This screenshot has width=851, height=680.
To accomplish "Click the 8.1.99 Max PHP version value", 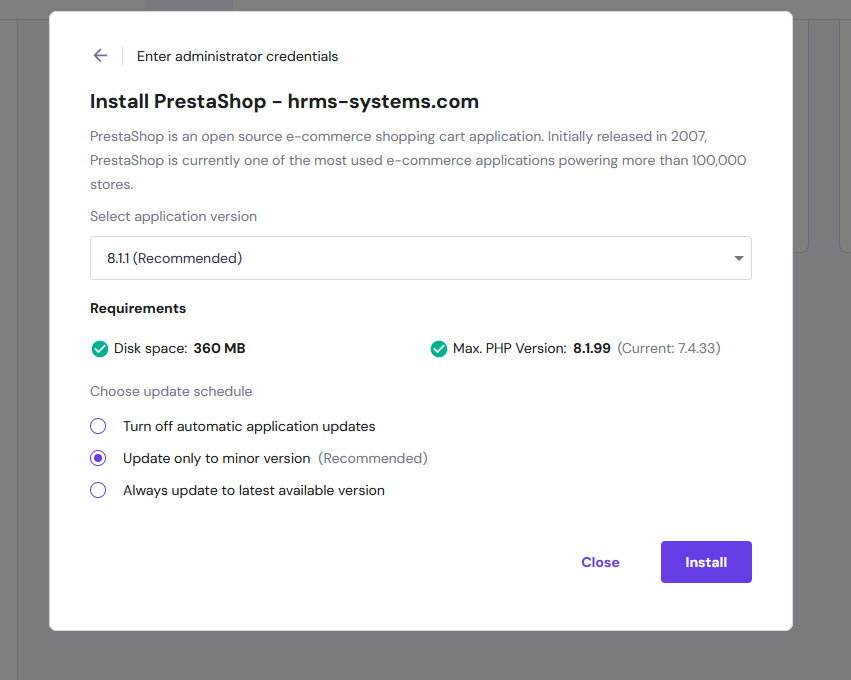I will 591,349.
